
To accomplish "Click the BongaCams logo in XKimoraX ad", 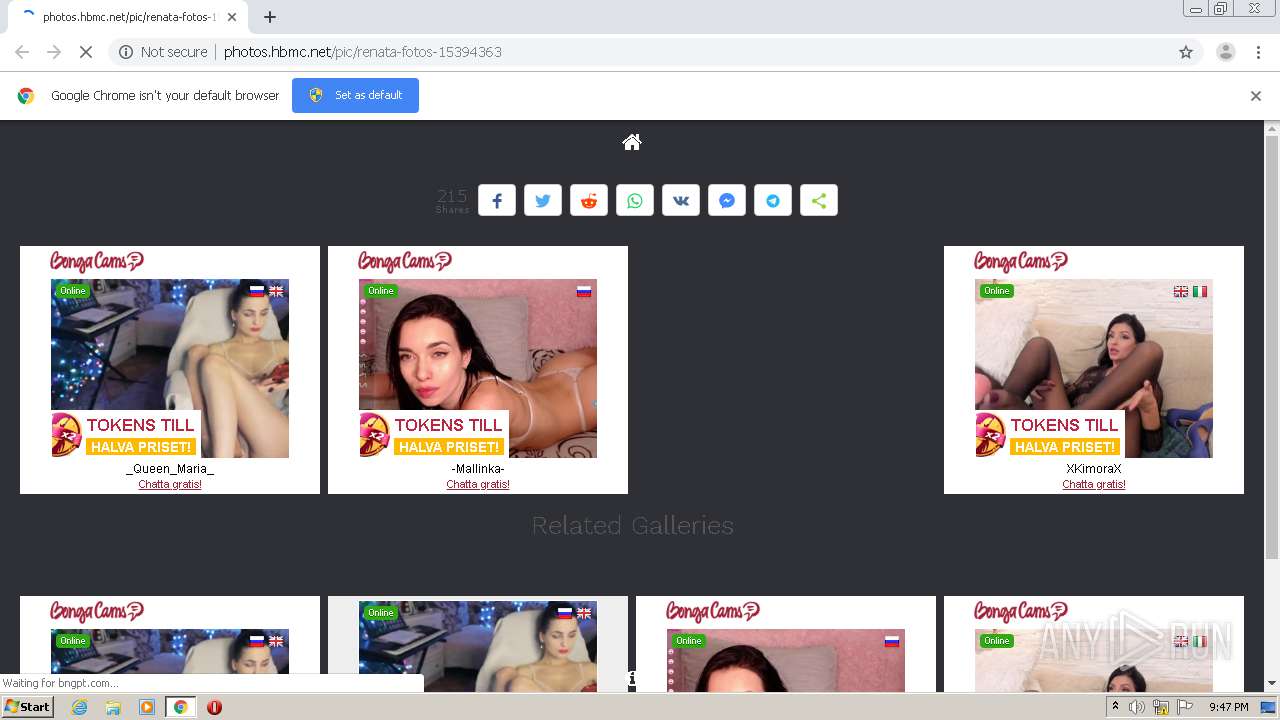I will click(1021, 262).
